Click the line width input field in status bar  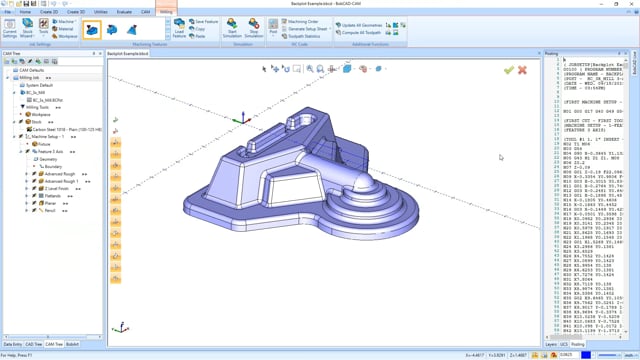tap(609, 356)
